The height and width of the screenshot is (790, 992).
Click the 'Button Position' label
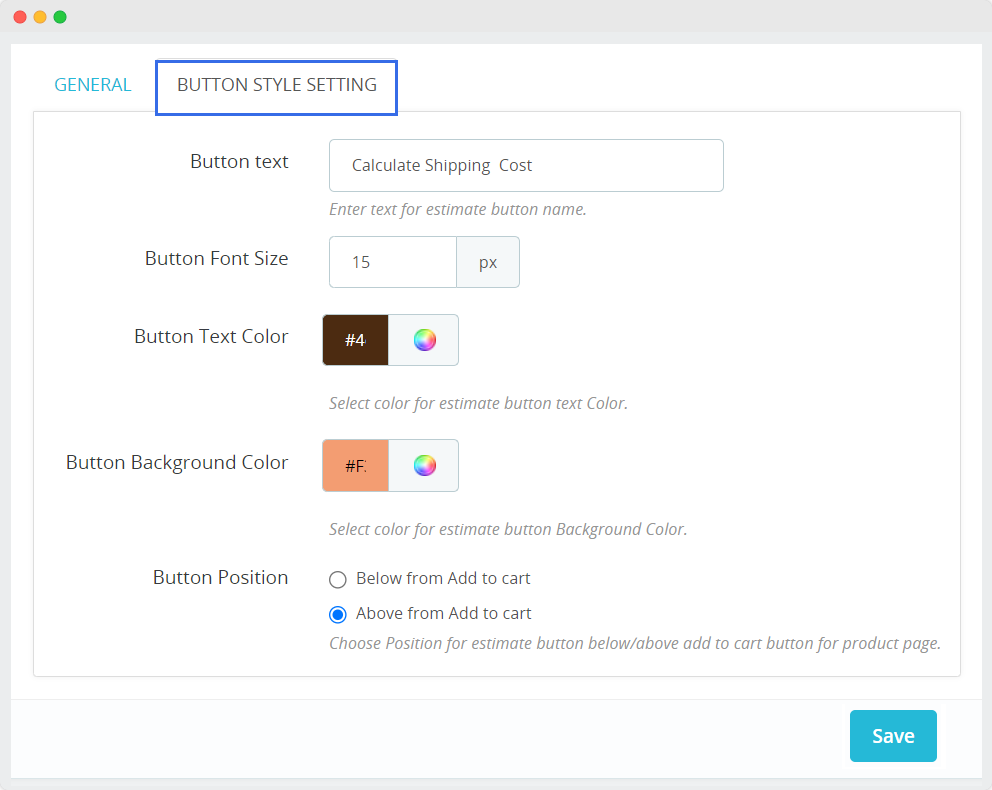[x=220, y=578]
